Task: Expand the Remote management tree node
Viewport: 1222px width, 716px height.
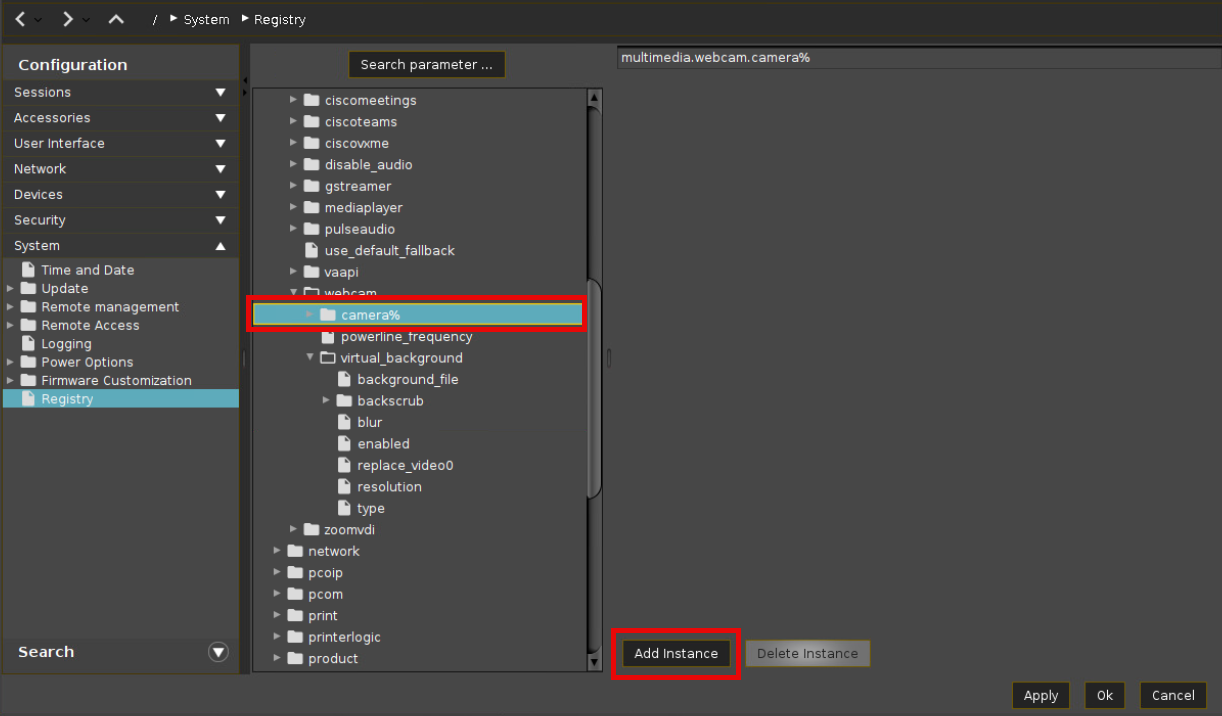Action: (11, 307)
